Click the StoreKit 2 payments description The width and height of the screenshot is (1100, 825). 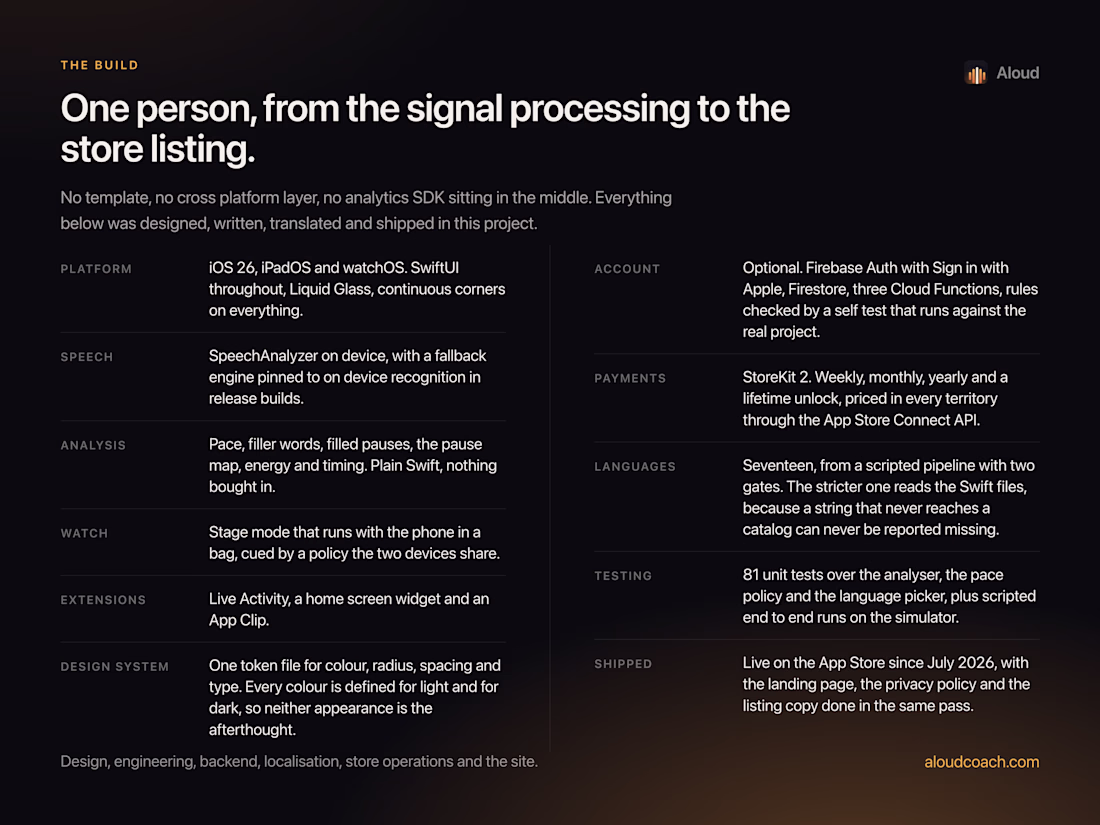coord(876,398)
